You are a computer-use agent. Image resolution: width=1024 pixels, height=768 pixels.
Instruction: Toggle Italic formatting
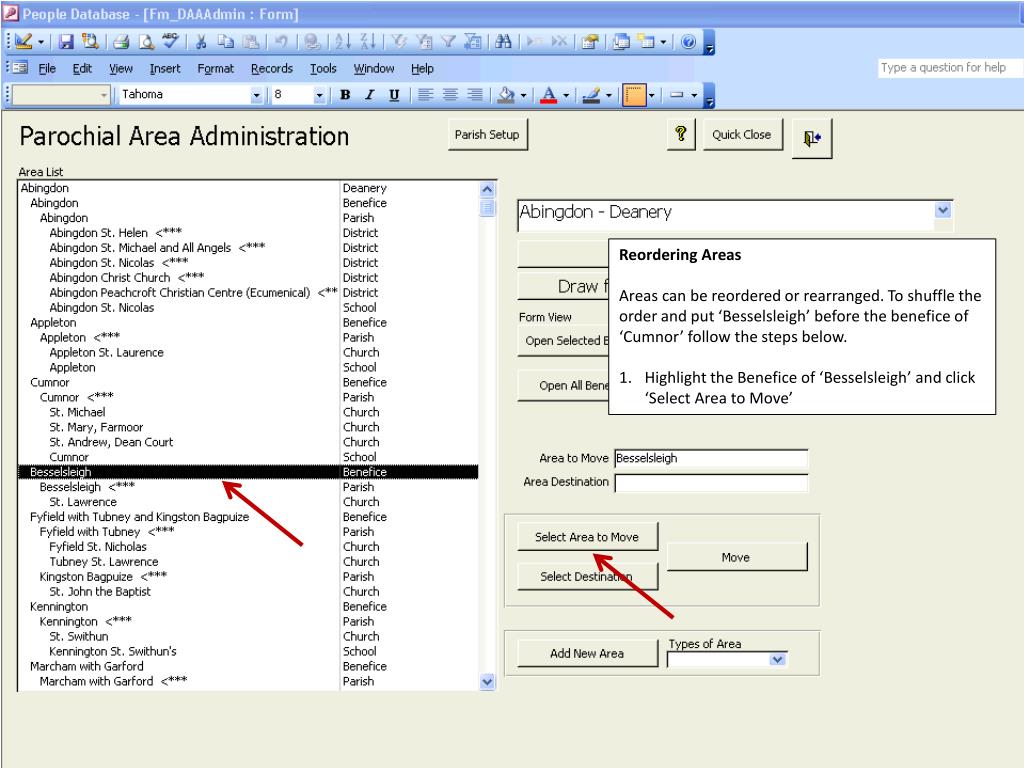370,95
